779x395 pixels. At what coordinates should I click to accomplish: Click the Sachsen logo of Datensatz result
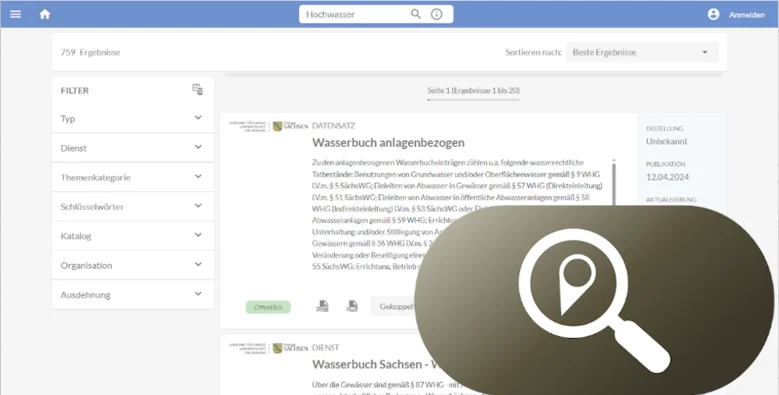click(290, 126)
